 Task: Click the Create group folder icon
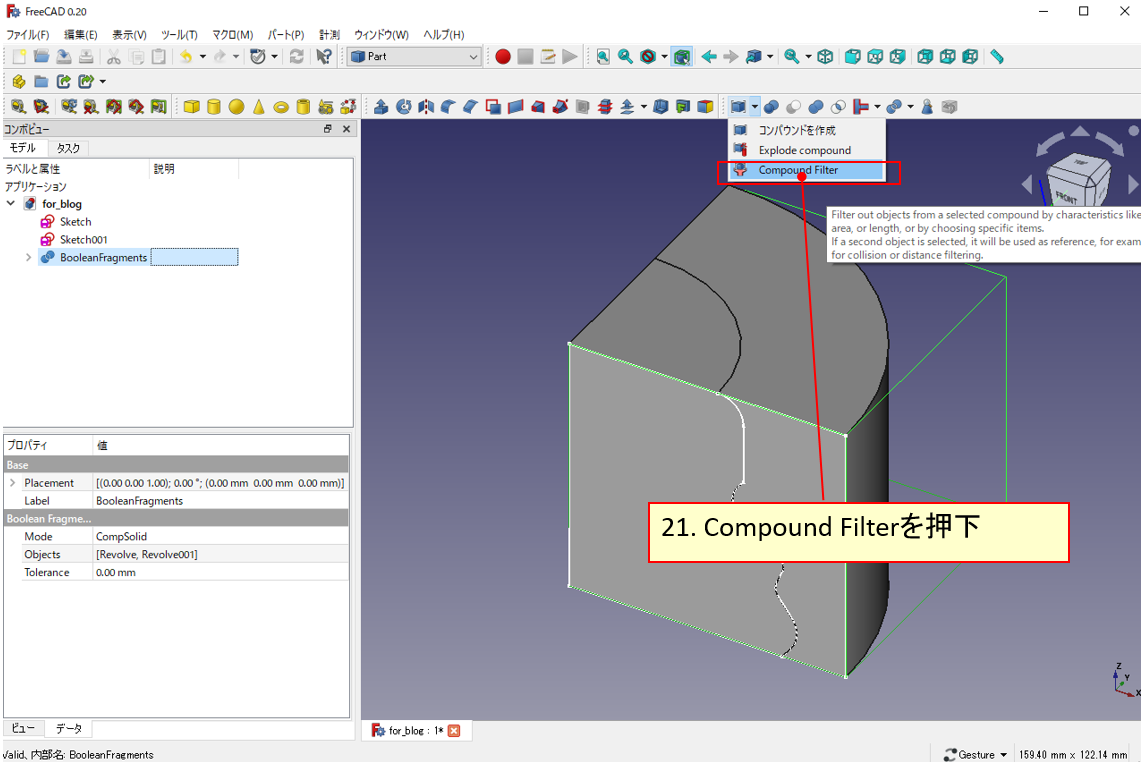click(x=41, y=81)
